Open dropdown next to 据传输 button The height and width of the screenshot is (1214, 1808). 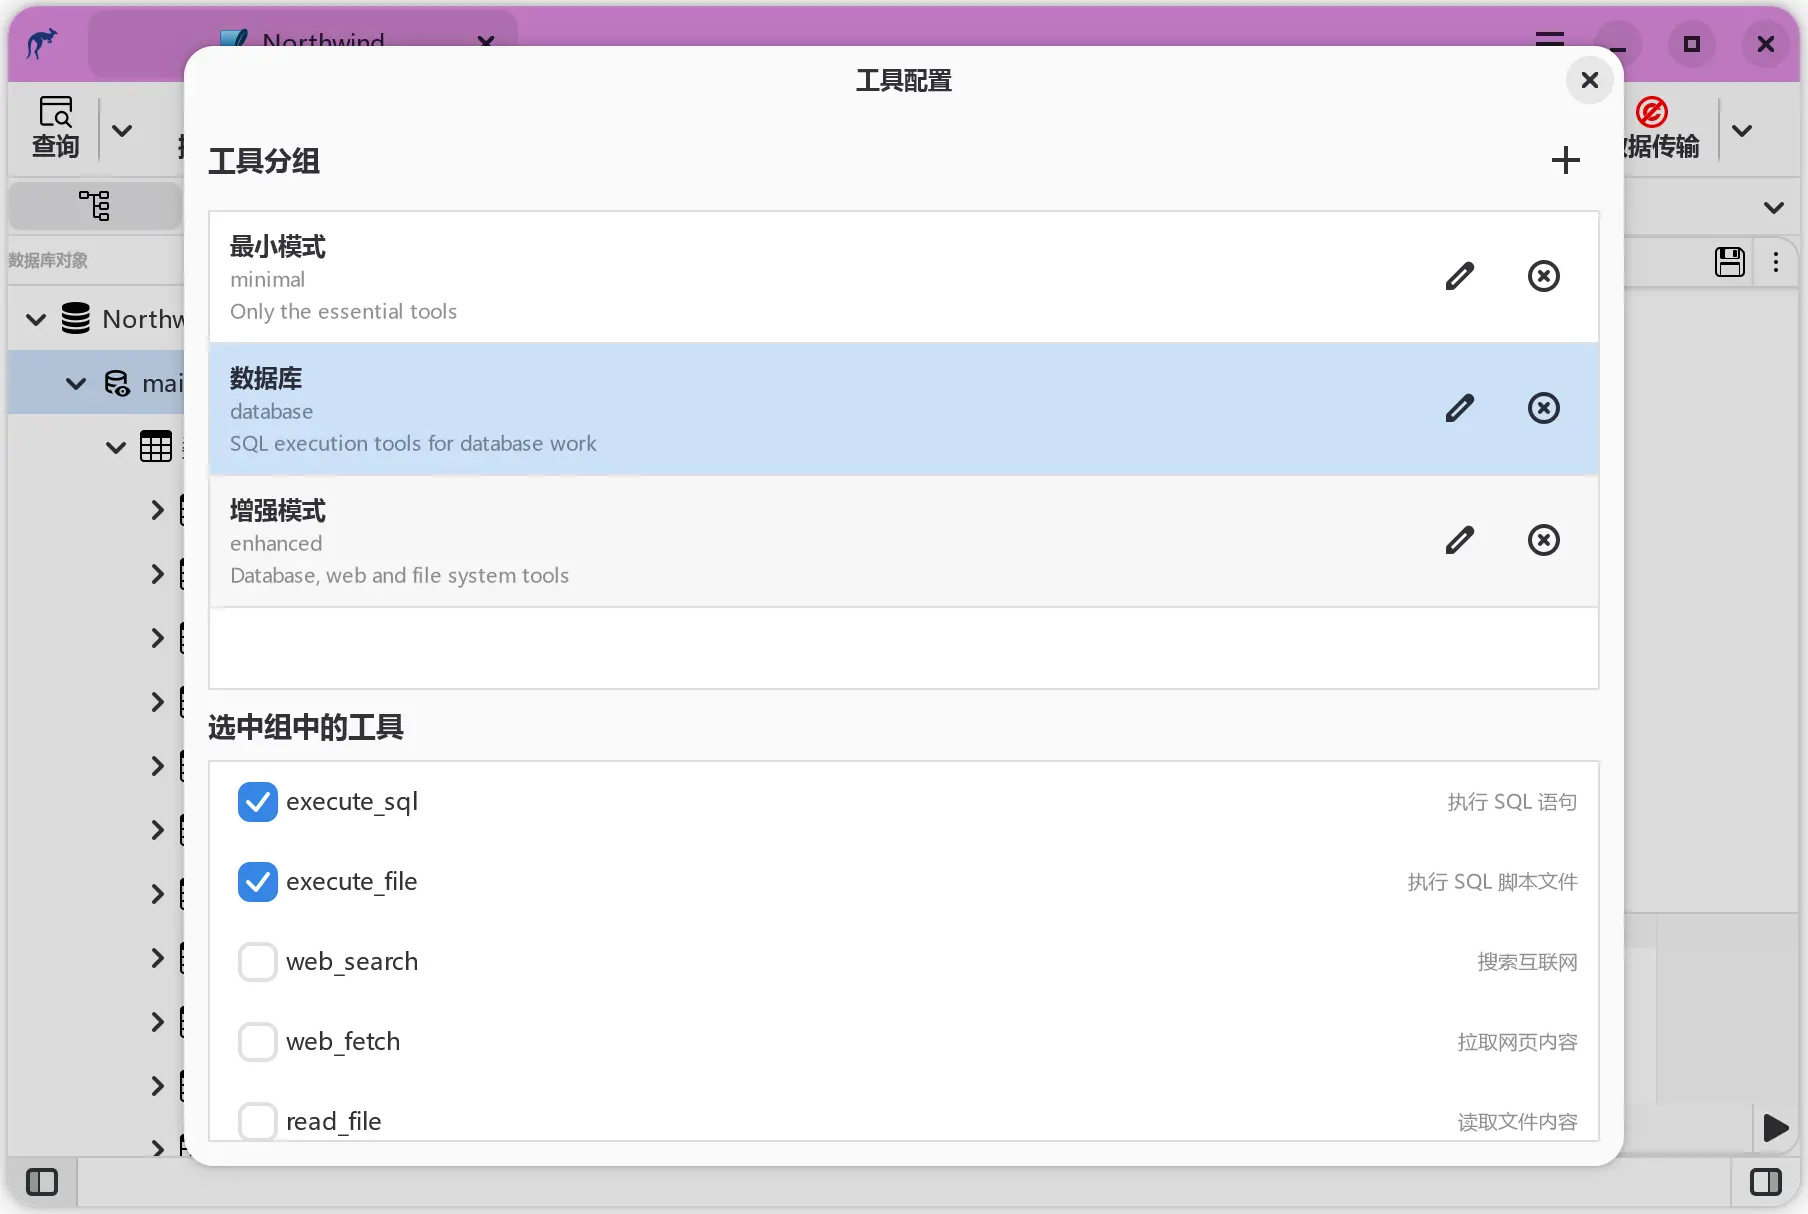click(1742, 130)
